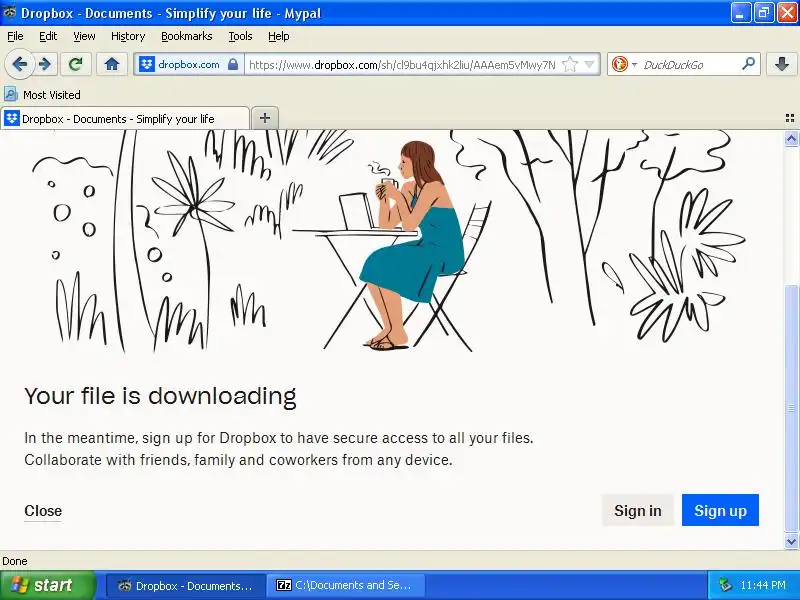Minimize the Mypal window
The height and width of the screenshot is (600, 800).
point(740,13)
